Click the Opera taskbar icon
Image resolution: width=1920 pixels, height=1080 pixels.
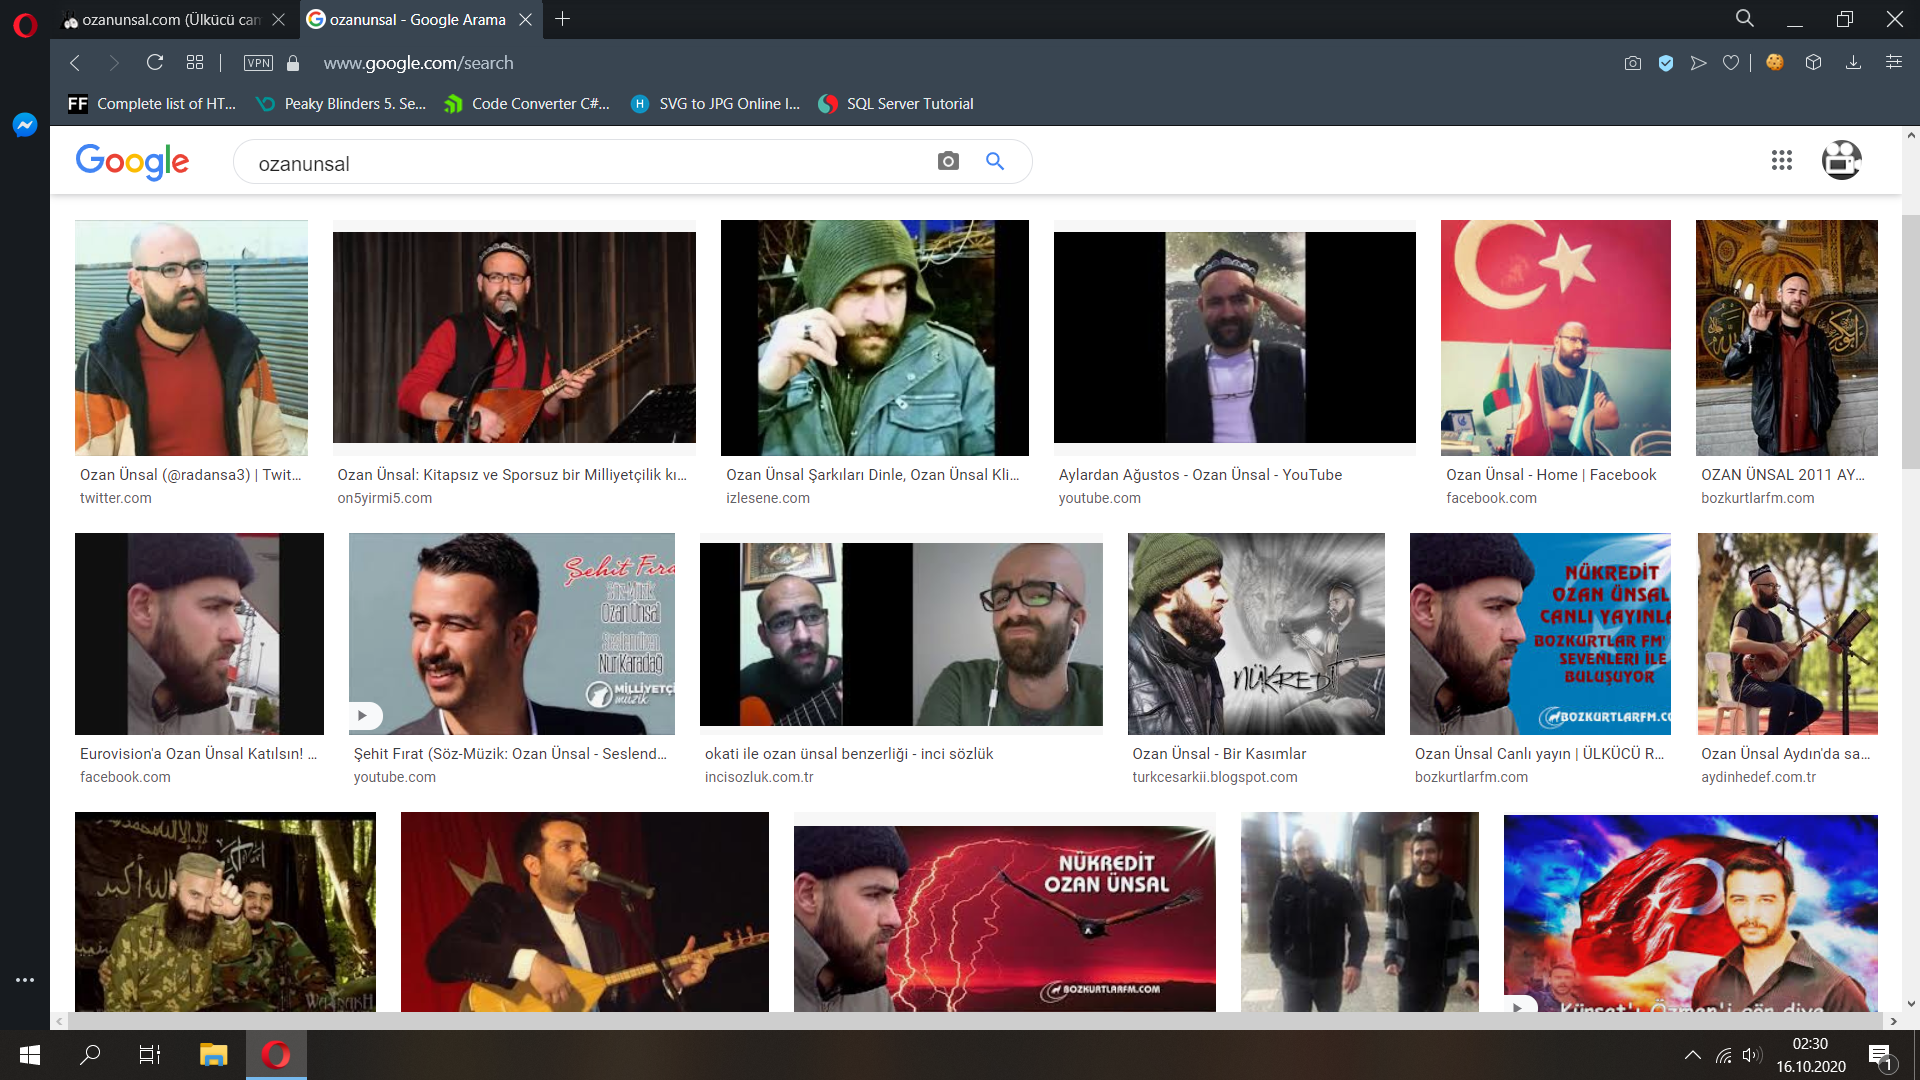(276, 1055)
